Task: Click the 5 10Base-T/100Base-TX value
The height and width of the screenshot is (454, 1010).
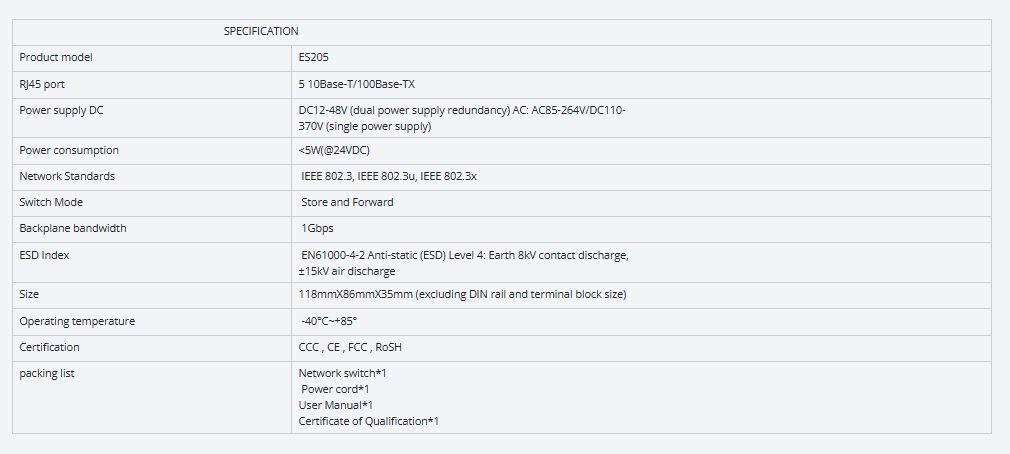Action: click(356, 84)
